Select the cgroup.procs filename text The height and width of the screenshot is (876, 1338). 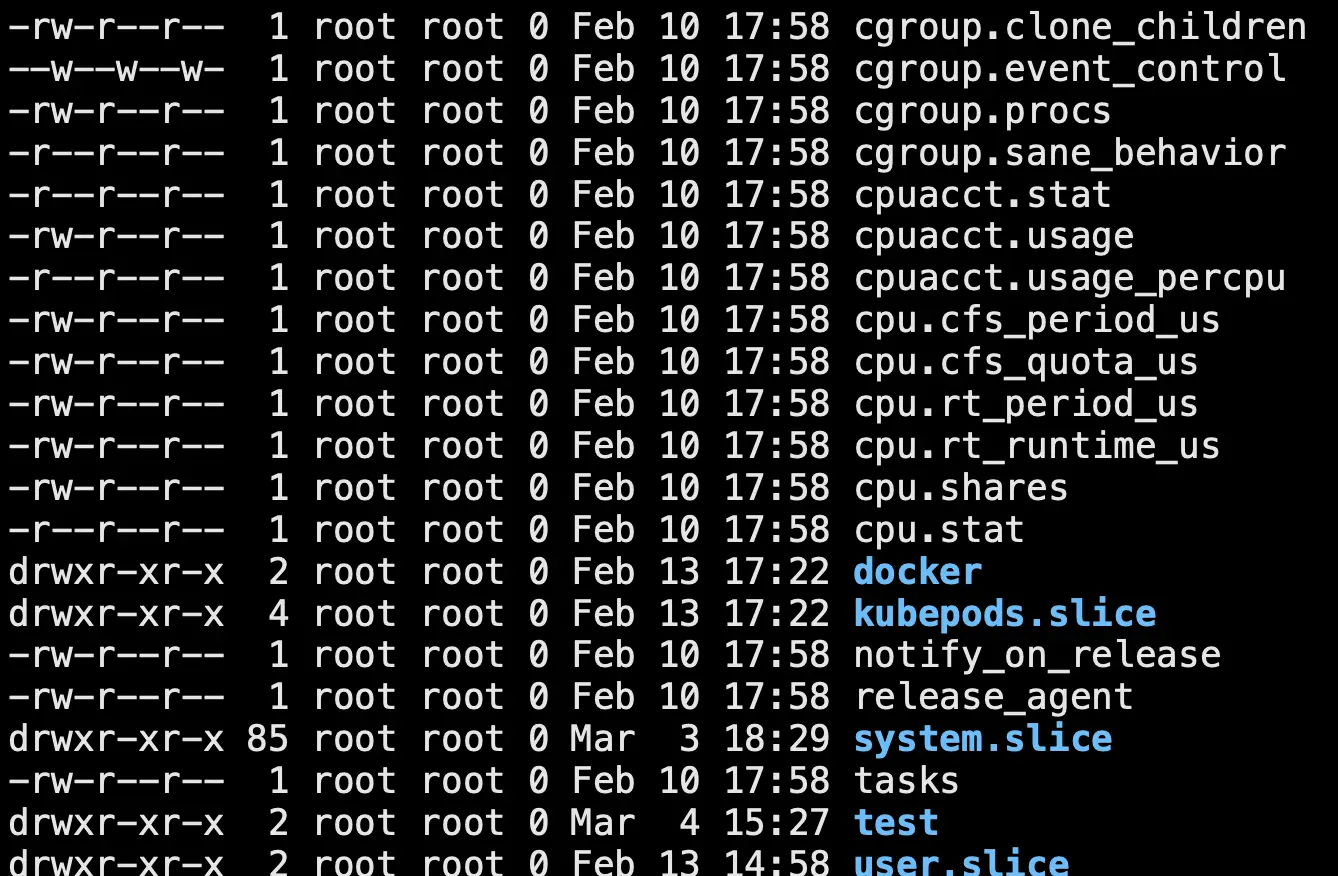(x=982, y=110)
